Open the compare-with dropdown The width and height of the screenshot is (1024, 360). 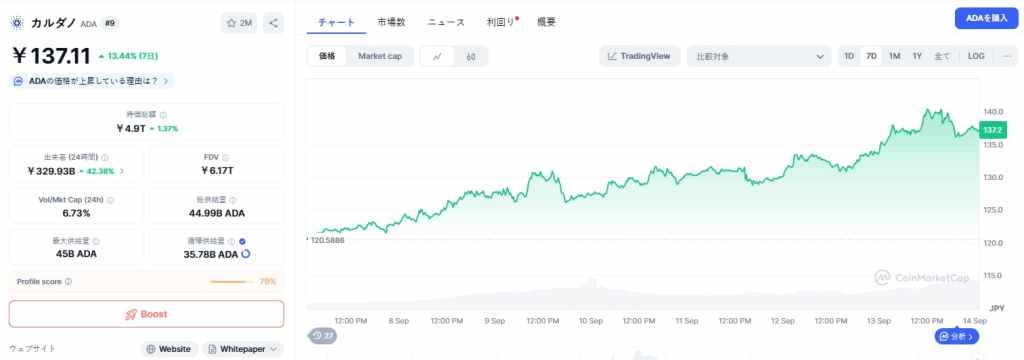click(759, 57)
